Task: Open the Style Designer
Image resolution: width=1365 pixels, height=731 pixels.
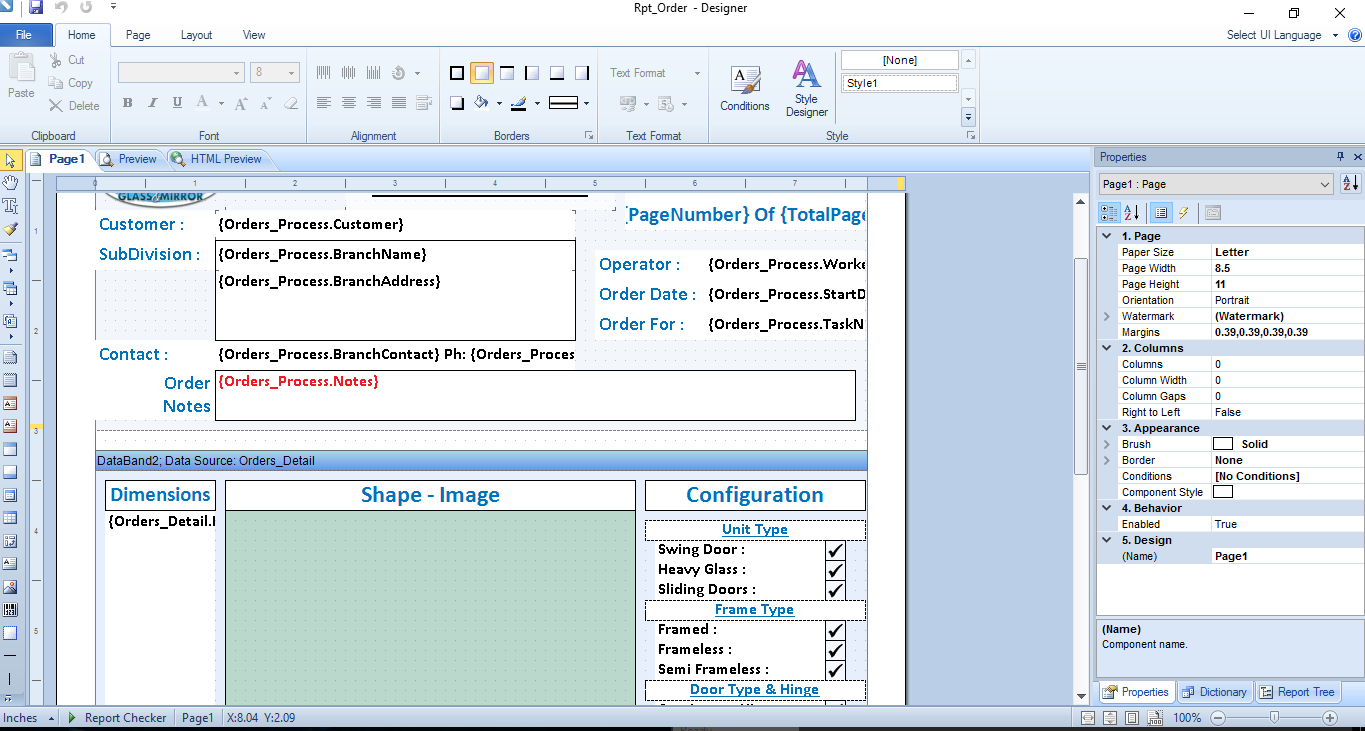Action: [x=806, y=88]
